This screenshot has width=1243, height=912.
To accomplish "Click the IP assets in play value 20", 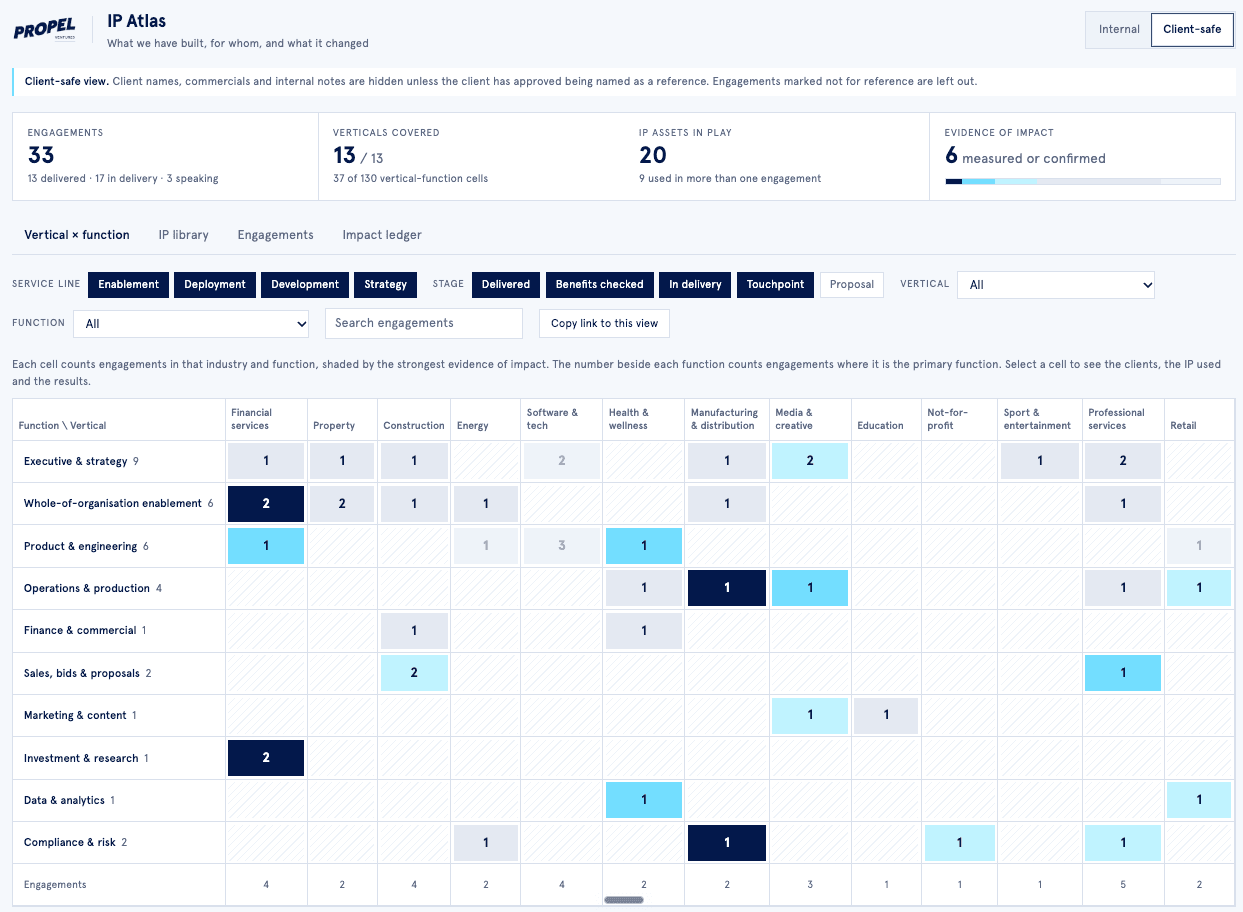I will coord(653,155).
